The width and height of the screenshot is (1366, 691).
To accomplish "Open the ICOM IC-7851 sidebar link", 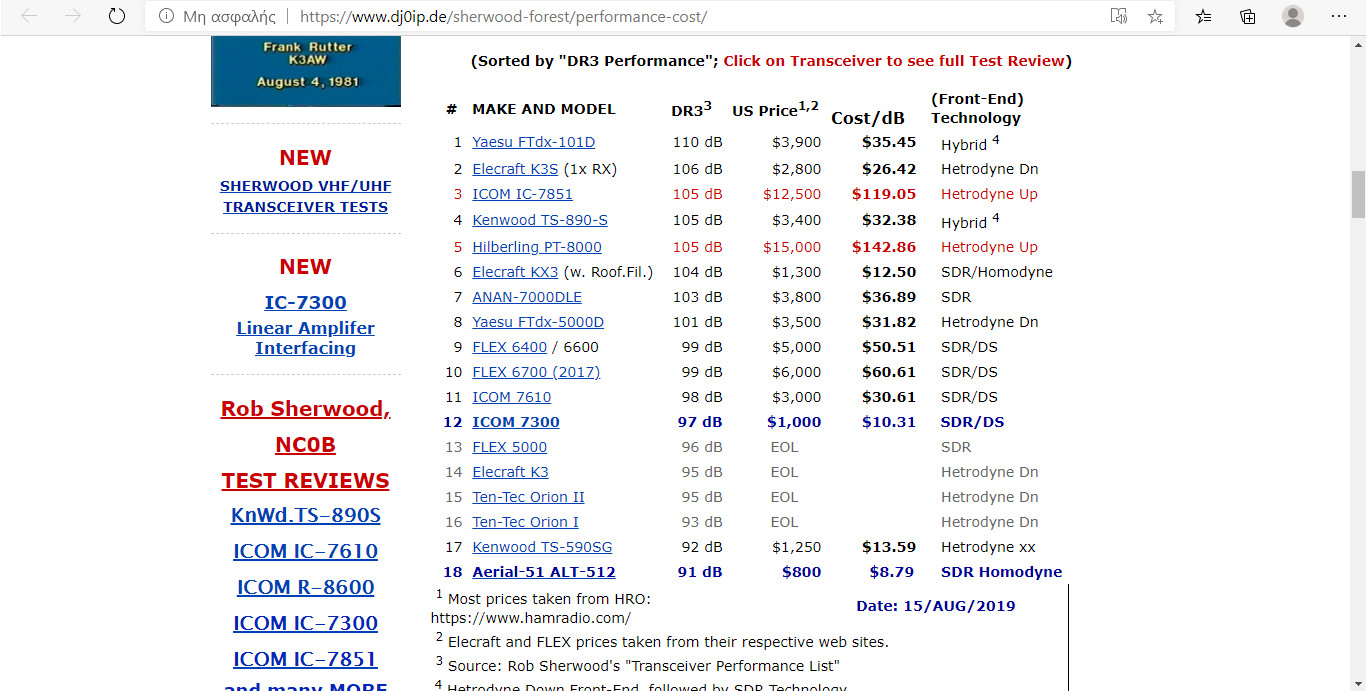I will pos(305,659).
